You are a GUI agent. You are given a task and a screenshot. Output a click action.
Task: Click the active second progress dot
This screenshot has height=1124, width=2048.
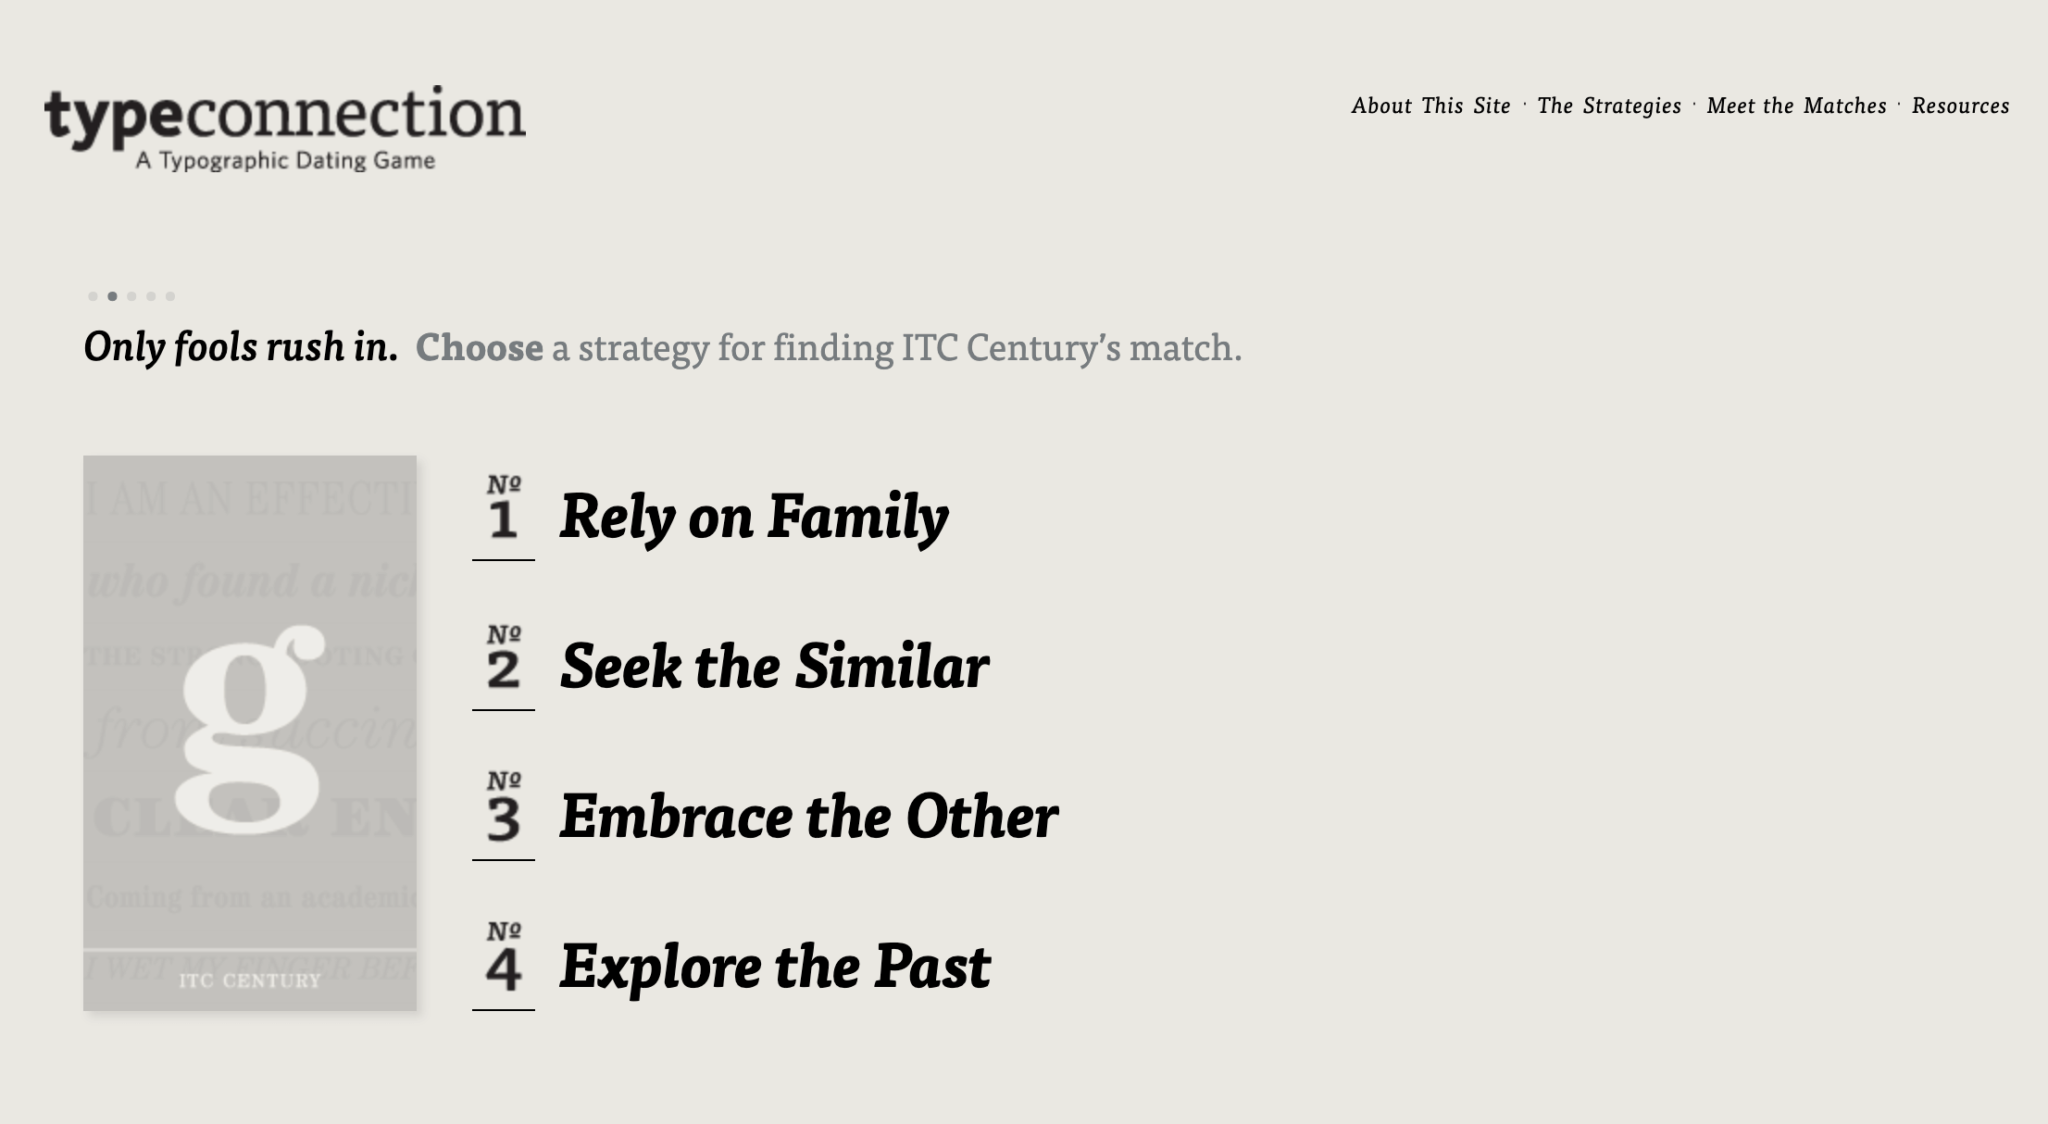(x=112, y=296)
